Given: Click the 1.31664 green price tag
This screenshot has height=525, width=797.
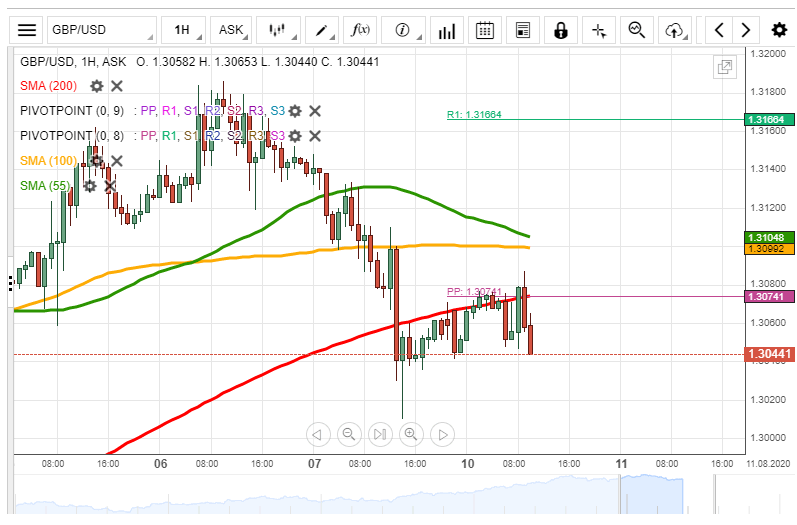Looking at the screenshot, I should [x=769, y=119].
